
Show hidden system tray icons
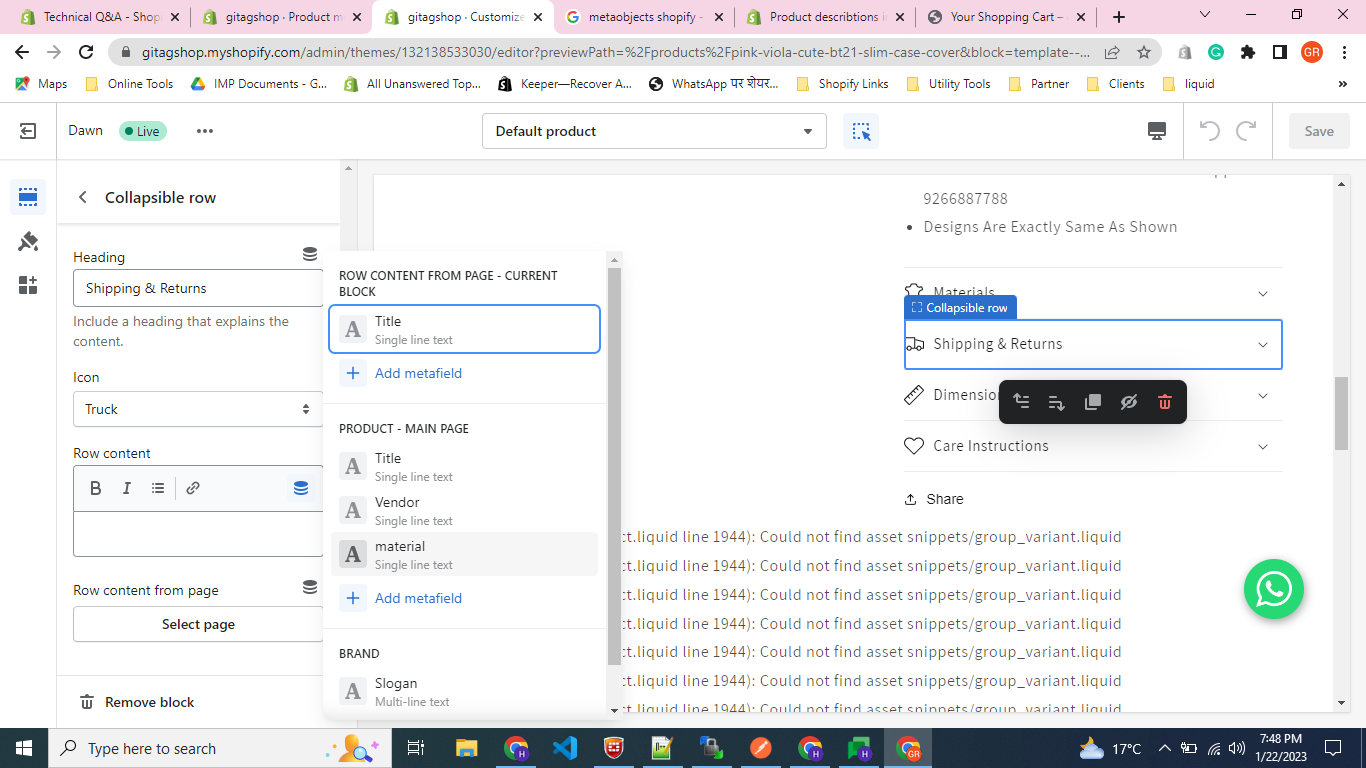1165,748
